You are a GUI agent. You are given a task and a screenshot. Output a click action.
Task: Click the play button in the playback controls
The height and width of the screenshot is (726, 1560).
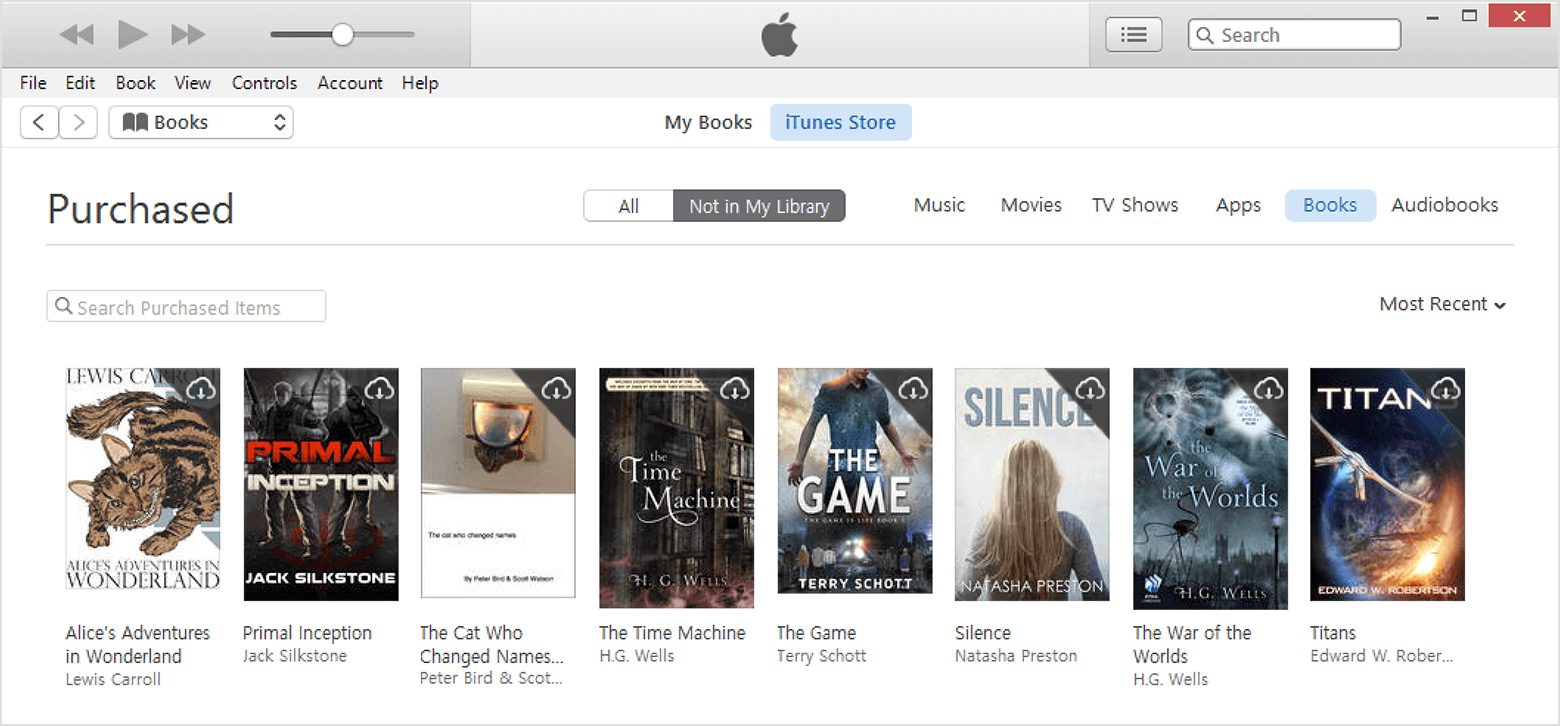click(x=132, y=35)
